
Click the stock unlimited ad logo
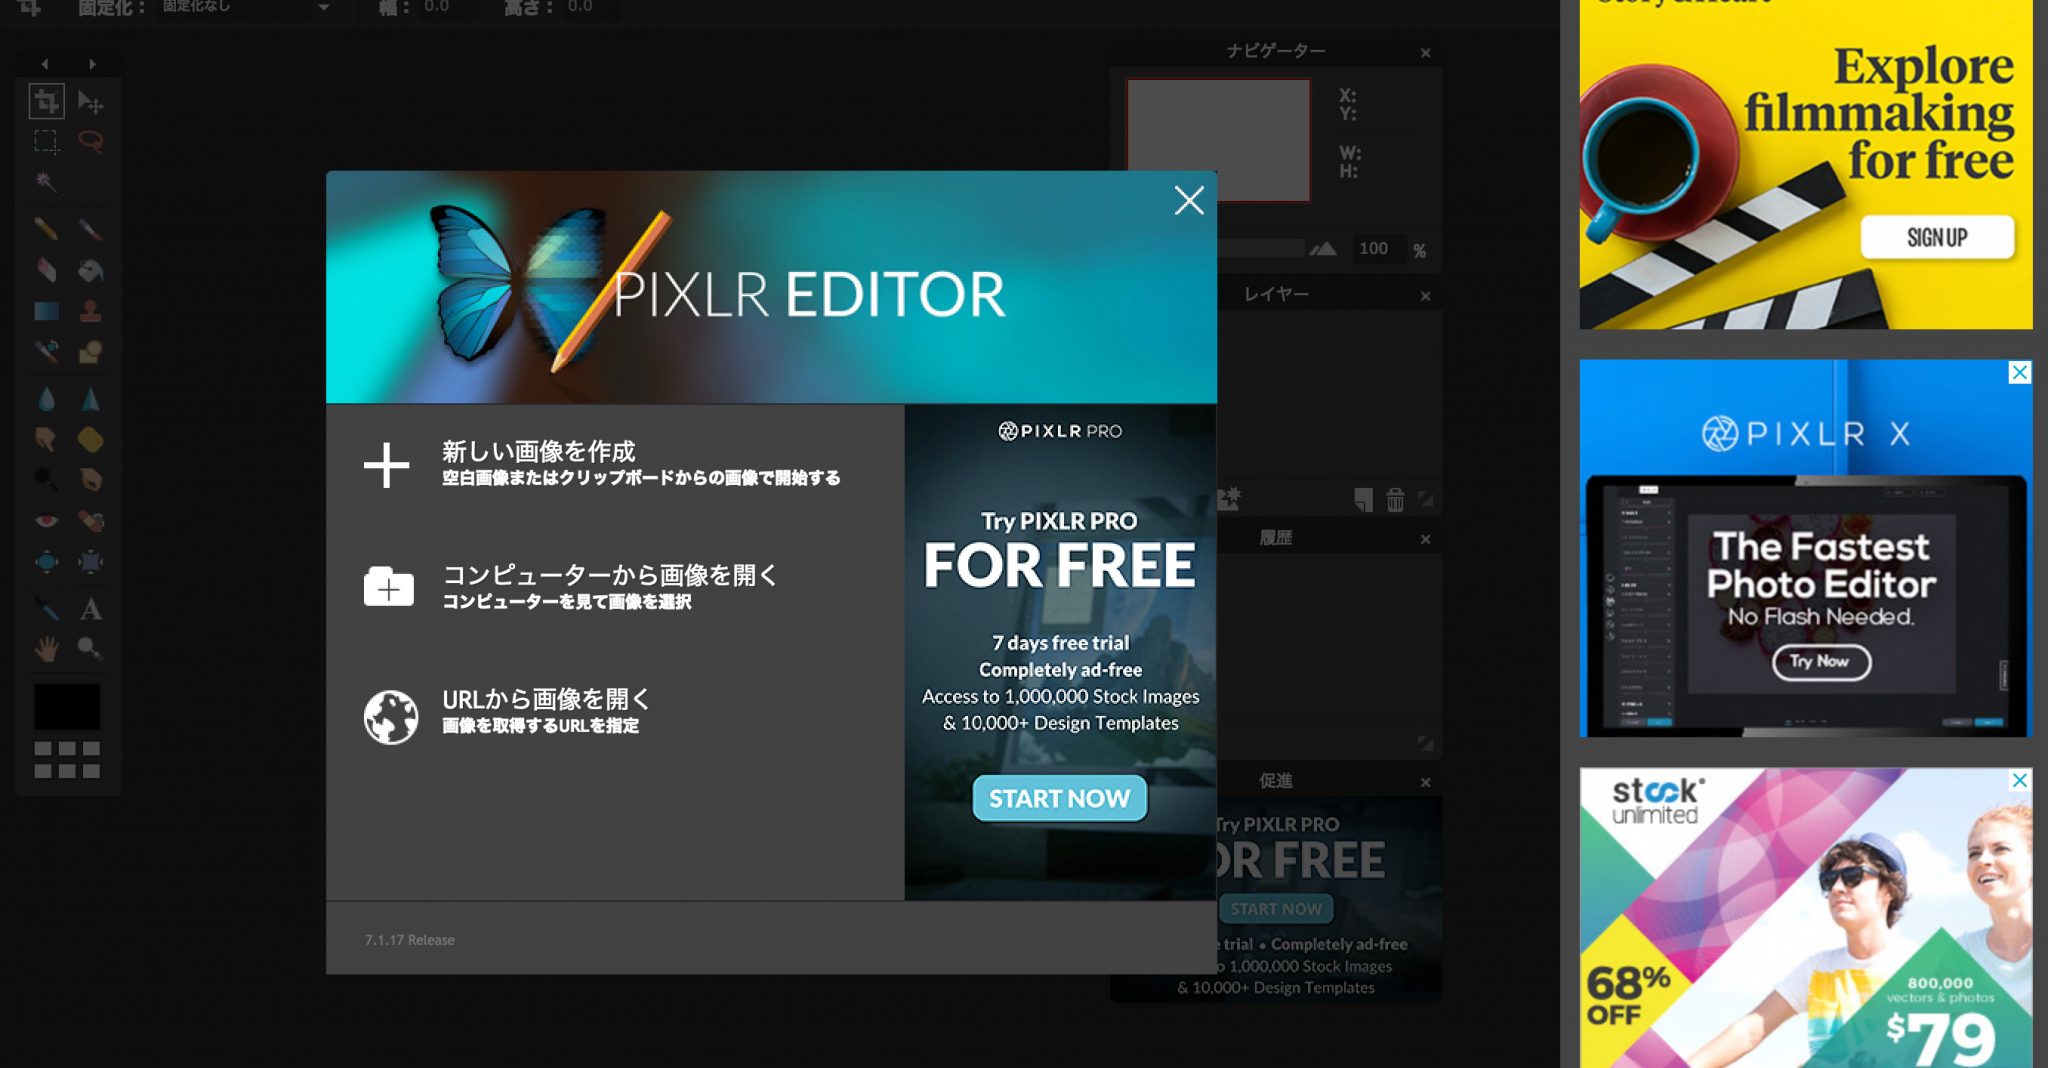1656,801
